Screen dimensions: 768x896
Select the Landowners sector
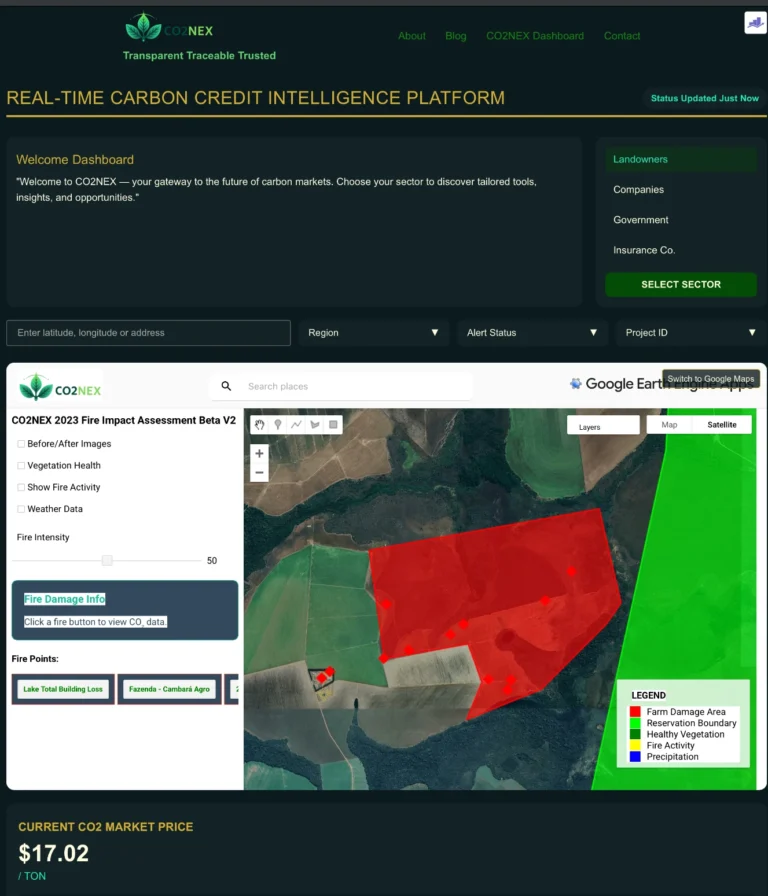681,159
